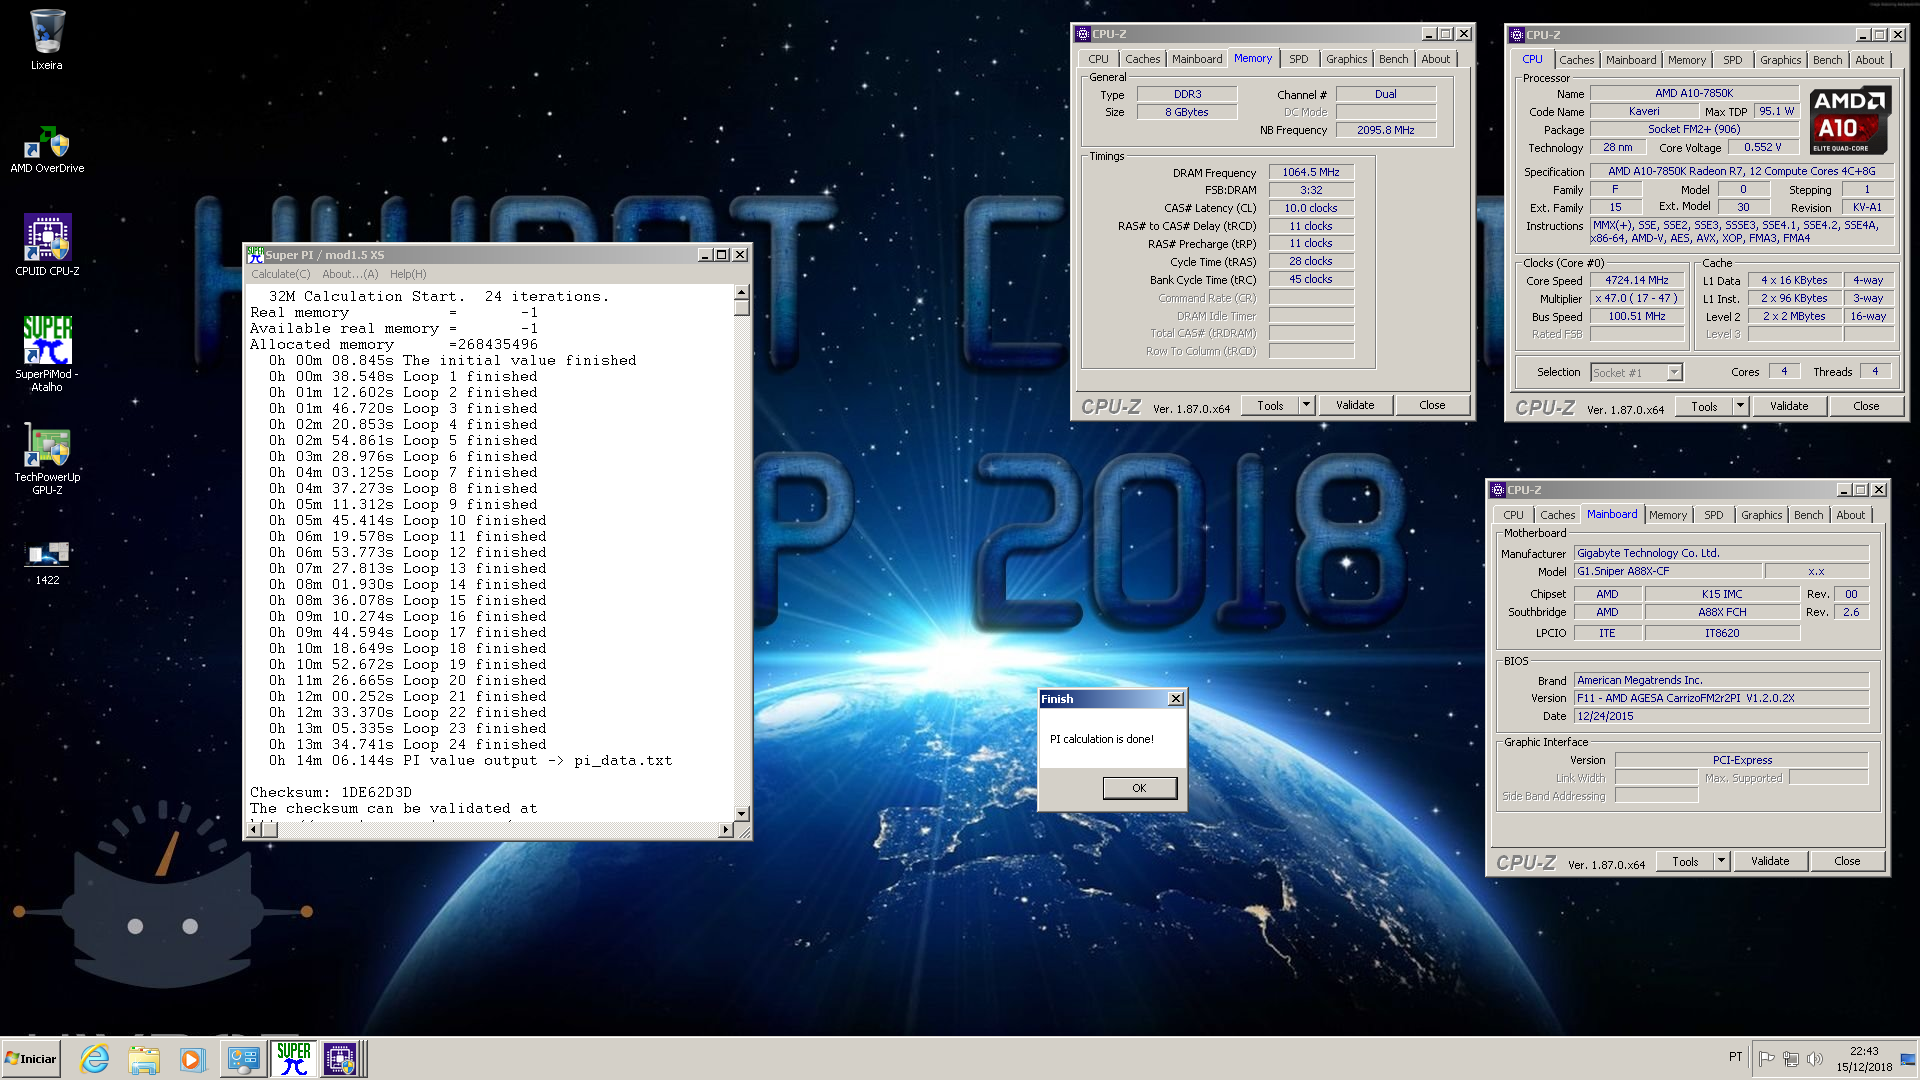
Task: Click the network tray icon
Action: click(1790, 1059)
